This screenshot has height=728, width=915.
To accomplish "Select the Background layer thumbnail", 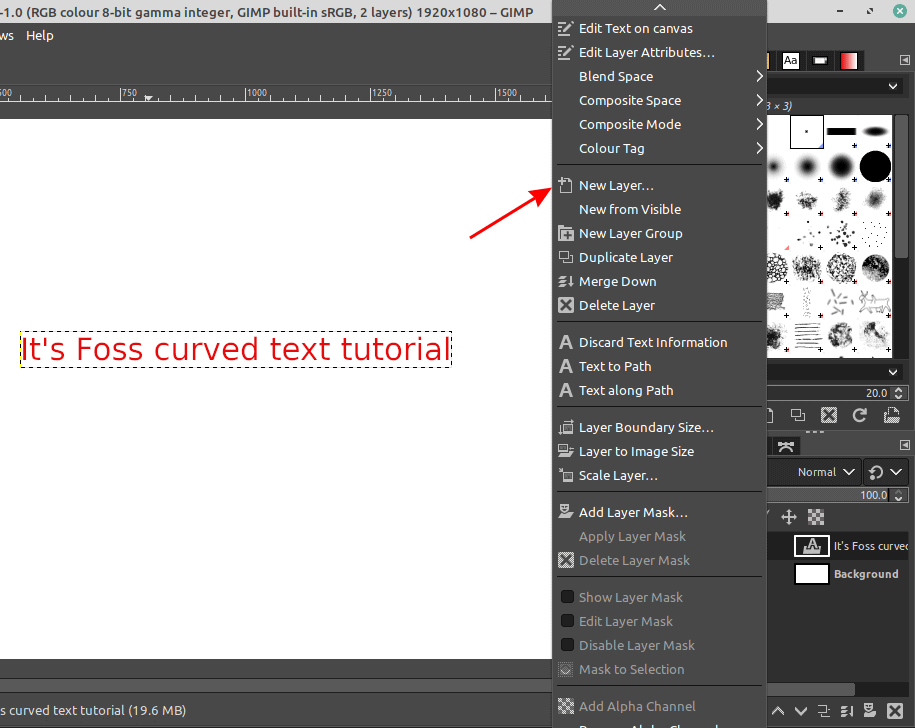I will point(812,574).
